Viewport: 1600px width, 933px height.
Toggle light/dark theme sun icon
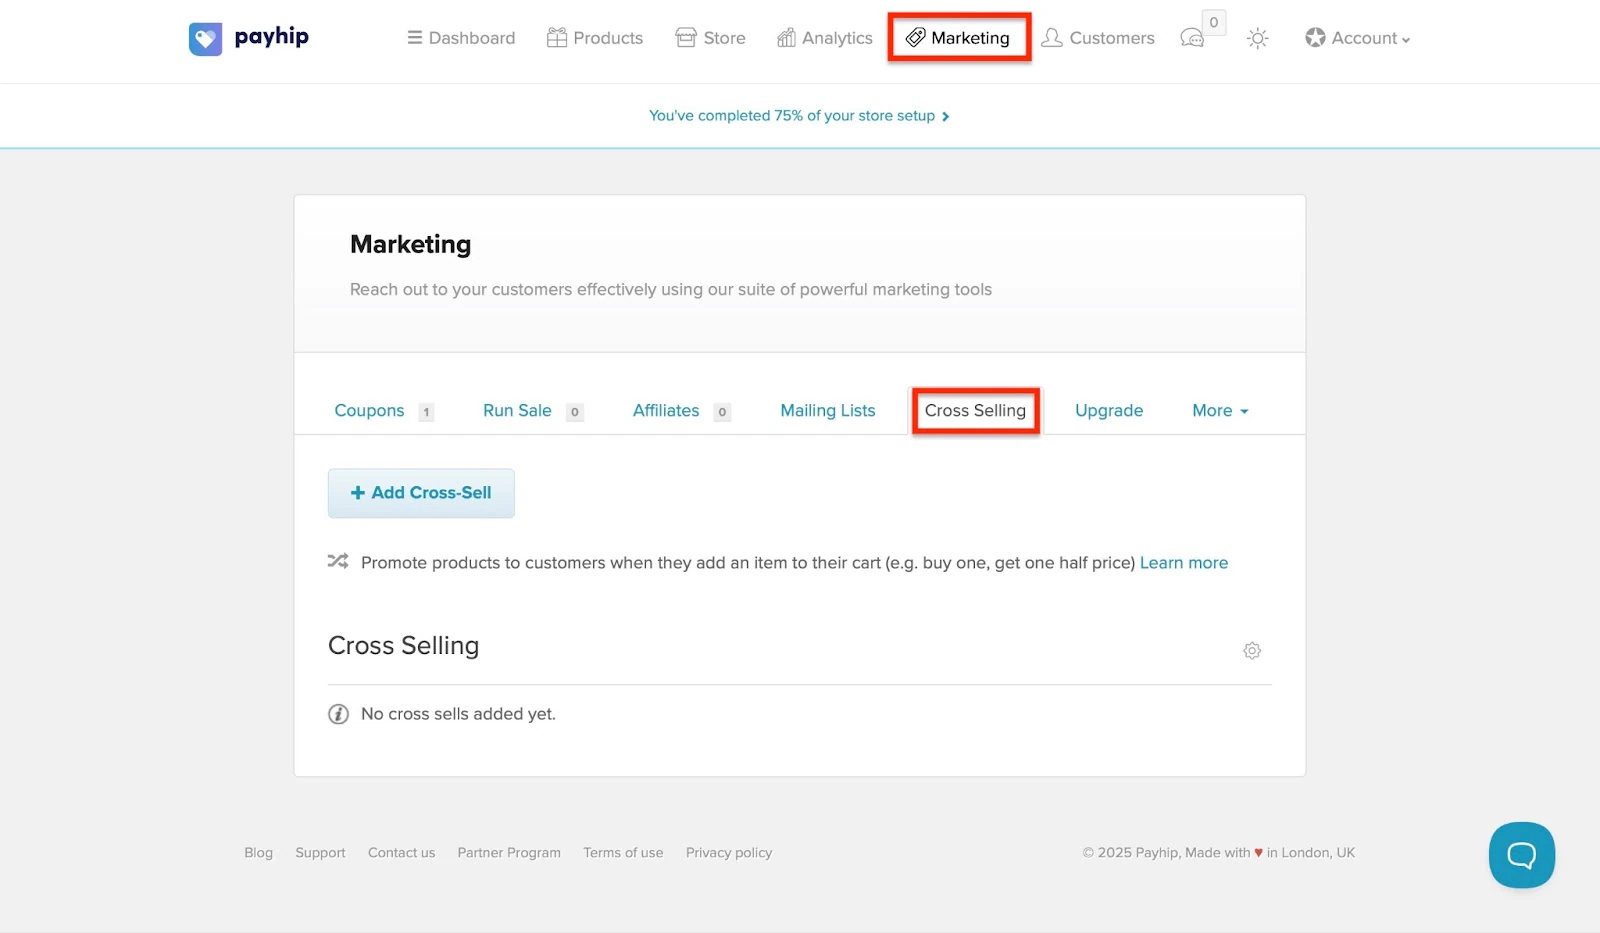1257,38
